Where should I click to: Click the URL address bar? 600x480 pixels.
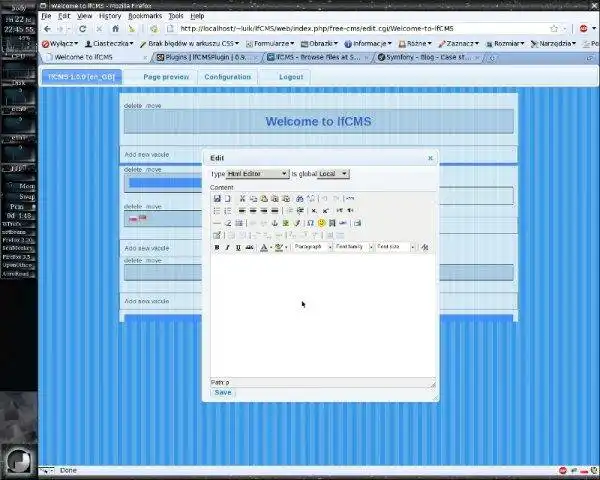[360, 29]
